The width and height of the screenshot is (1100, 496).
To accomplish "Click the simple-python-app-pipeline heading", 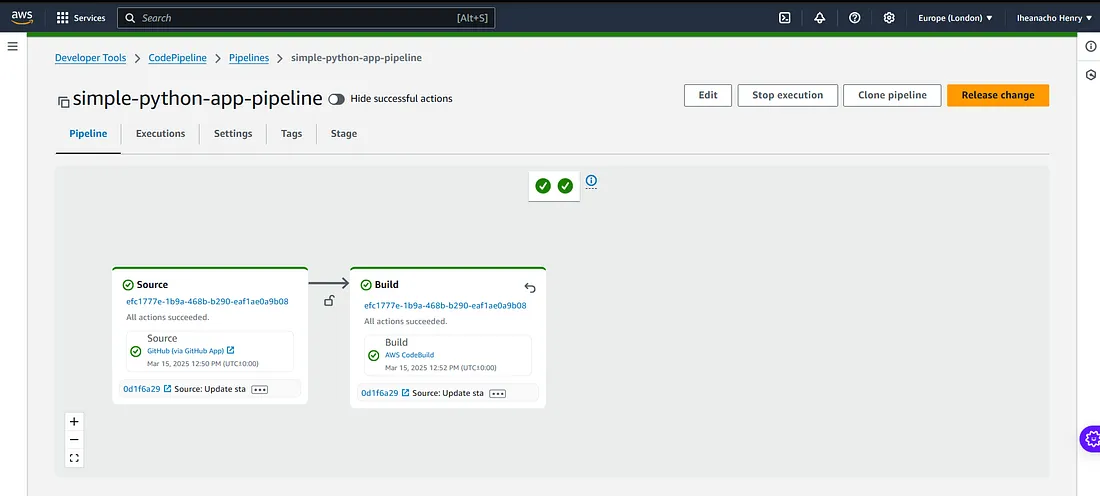I will [x=198, y=98].
